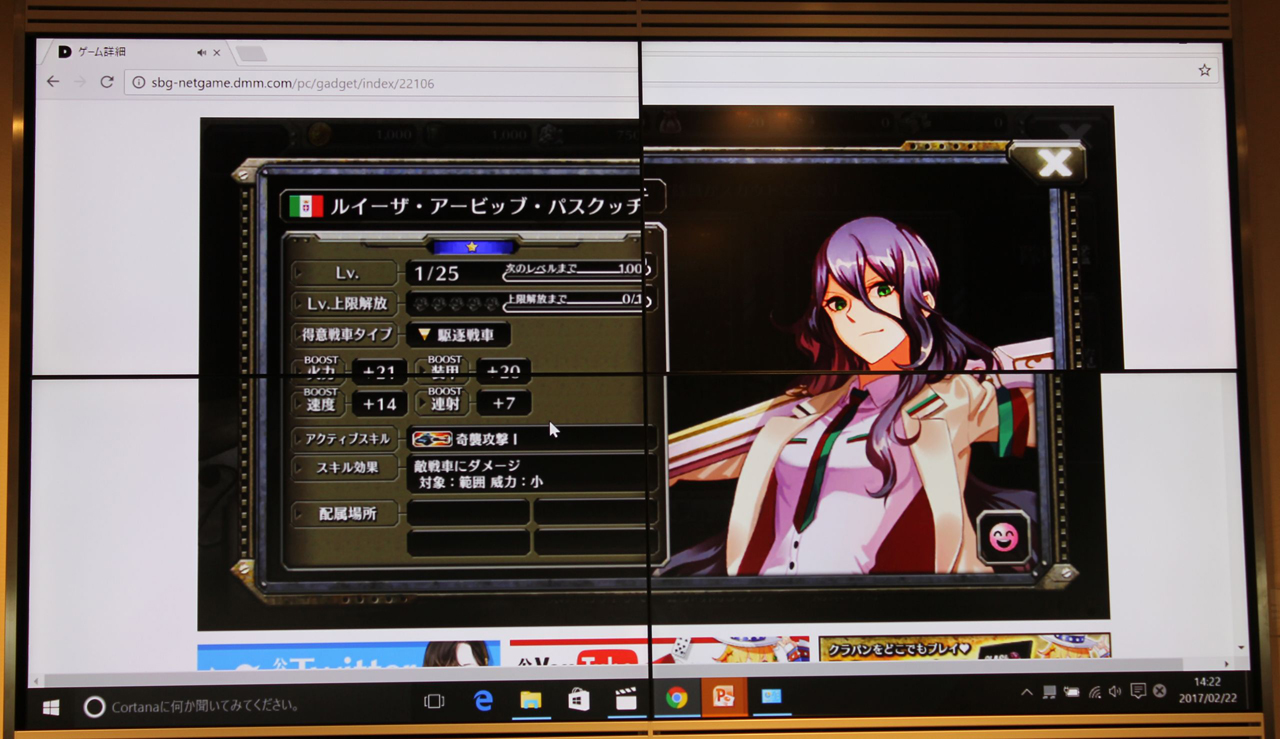Image resolution: width=1280 pixels, height=739 pixels.
Task: Open the network icon in the system tray
Action: click(1094, 692)
